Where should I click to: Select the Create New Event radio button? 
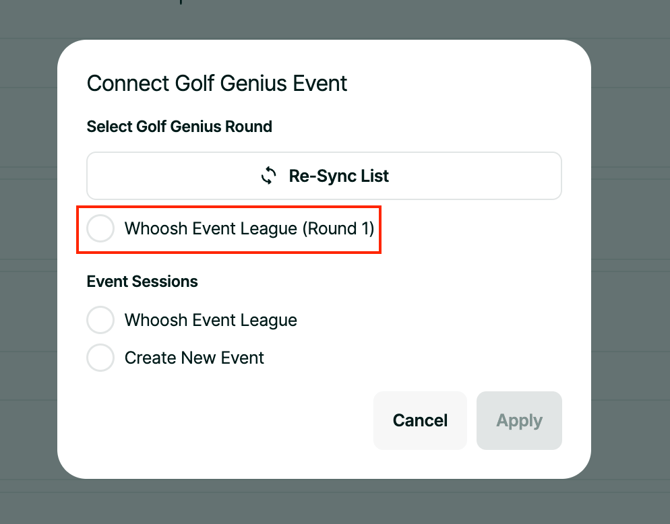click(100, 357)
